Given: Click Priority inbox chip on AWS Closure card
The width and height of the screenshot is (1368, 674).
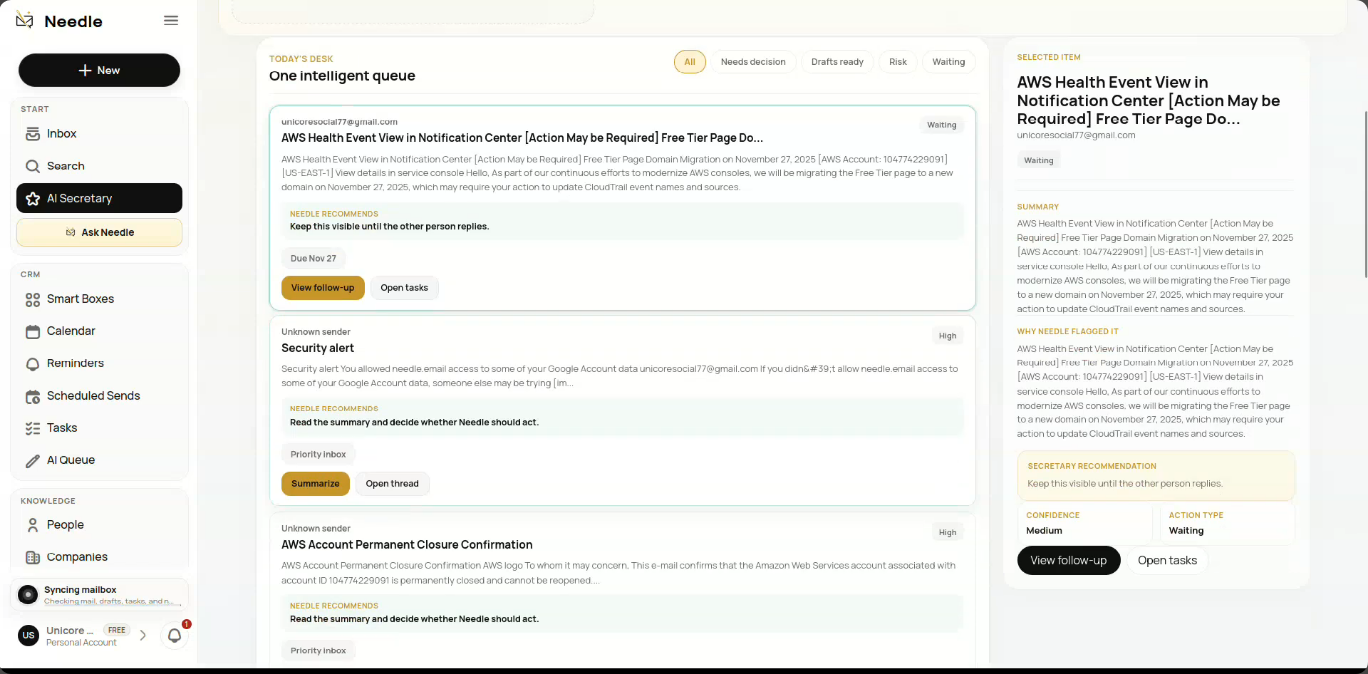Looking at the screenshot, I should (318, 651).
